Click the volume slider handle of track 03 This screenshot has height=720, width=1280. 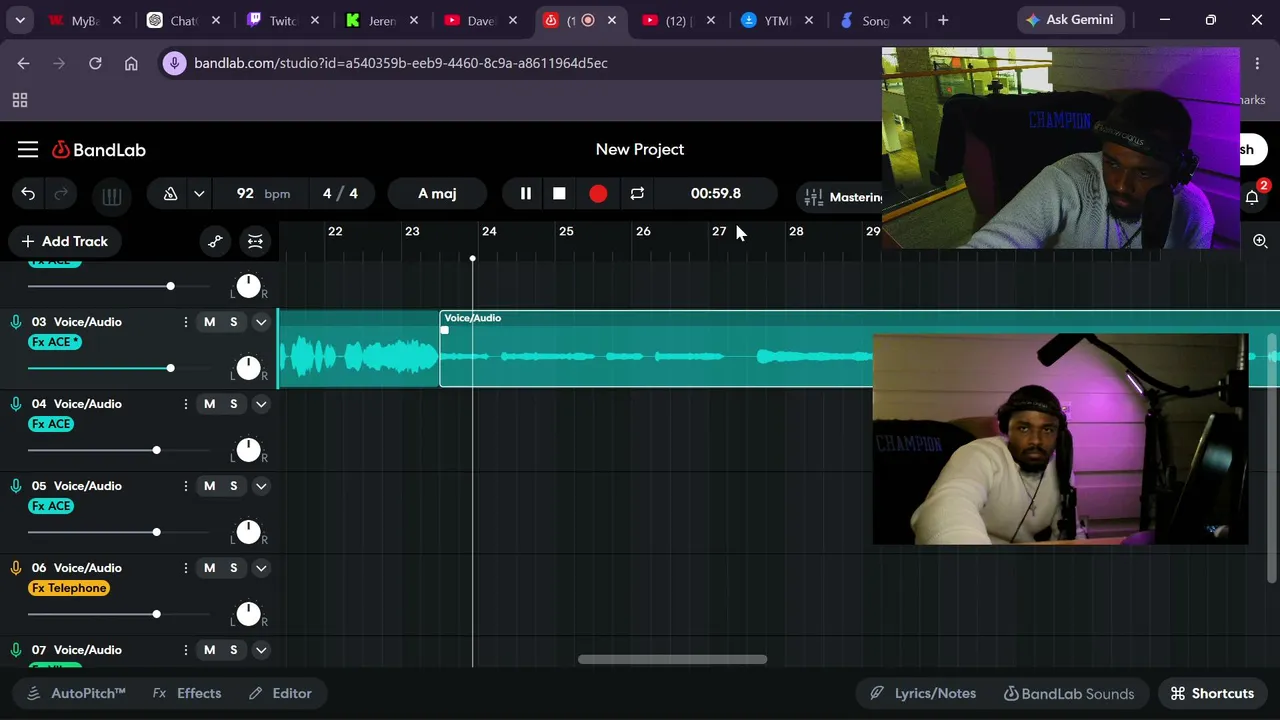click(170, 368)
